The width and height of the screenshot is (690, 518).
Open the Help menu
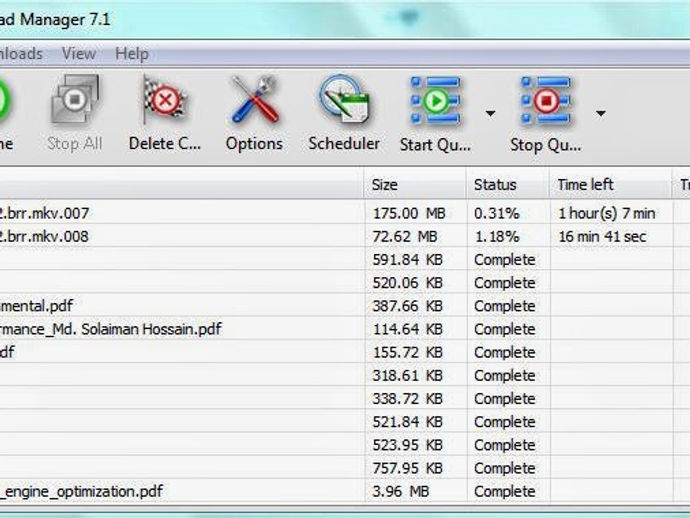(132, 54)
